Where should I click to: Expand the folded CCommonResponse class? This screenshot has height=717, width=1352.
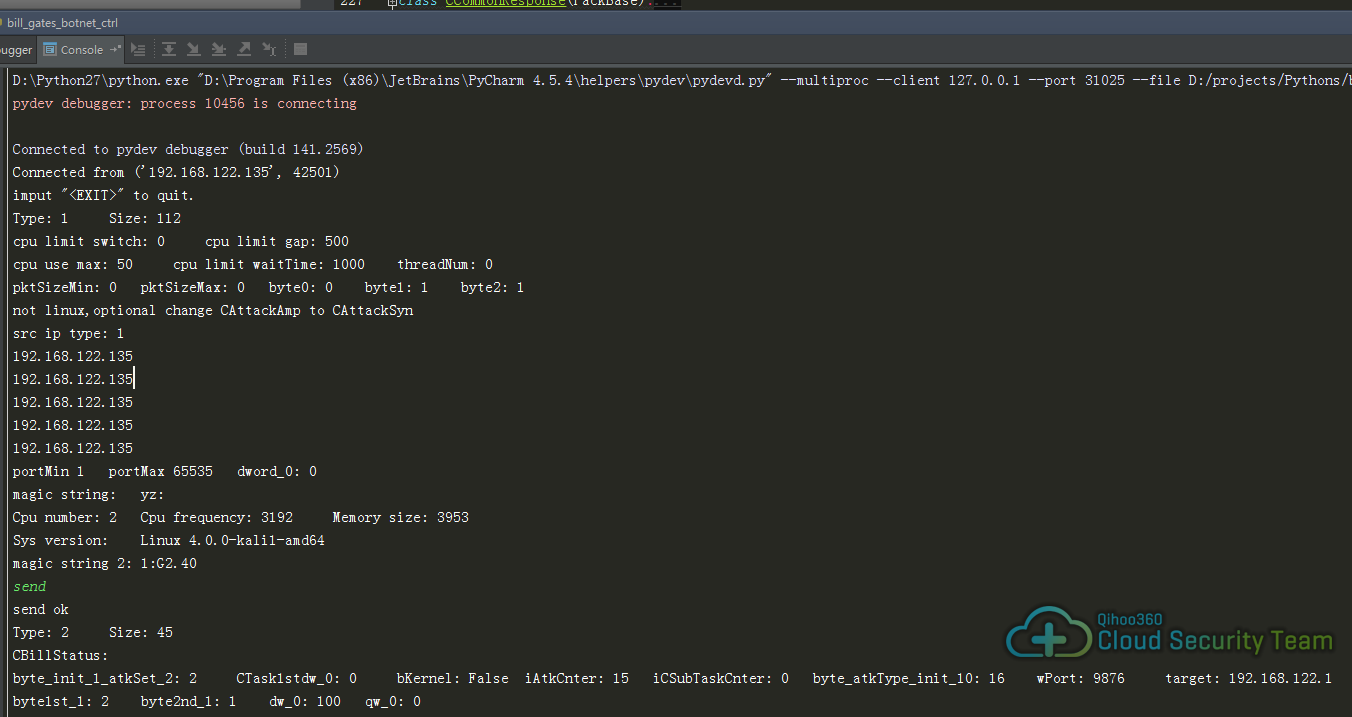[x=392, y=3]
